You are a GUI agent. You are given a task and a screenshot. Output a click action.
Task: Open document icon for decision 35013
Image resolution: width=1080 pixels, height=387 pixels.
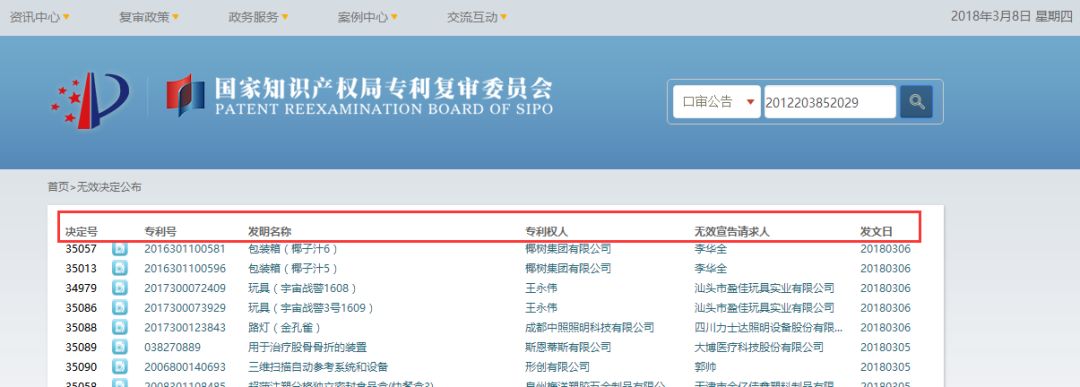(120, 268)
